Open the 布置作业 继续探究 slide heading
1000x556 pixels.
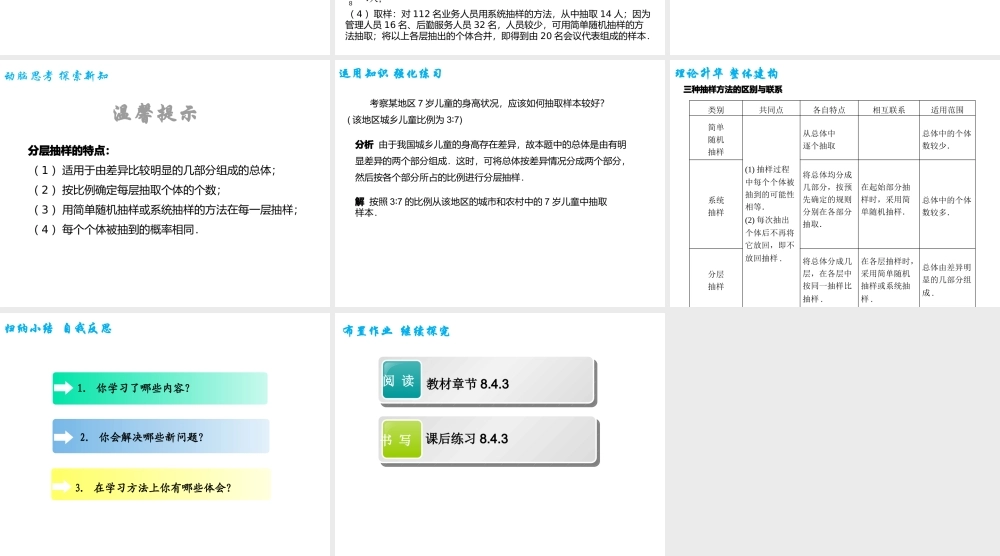[396, 331]
